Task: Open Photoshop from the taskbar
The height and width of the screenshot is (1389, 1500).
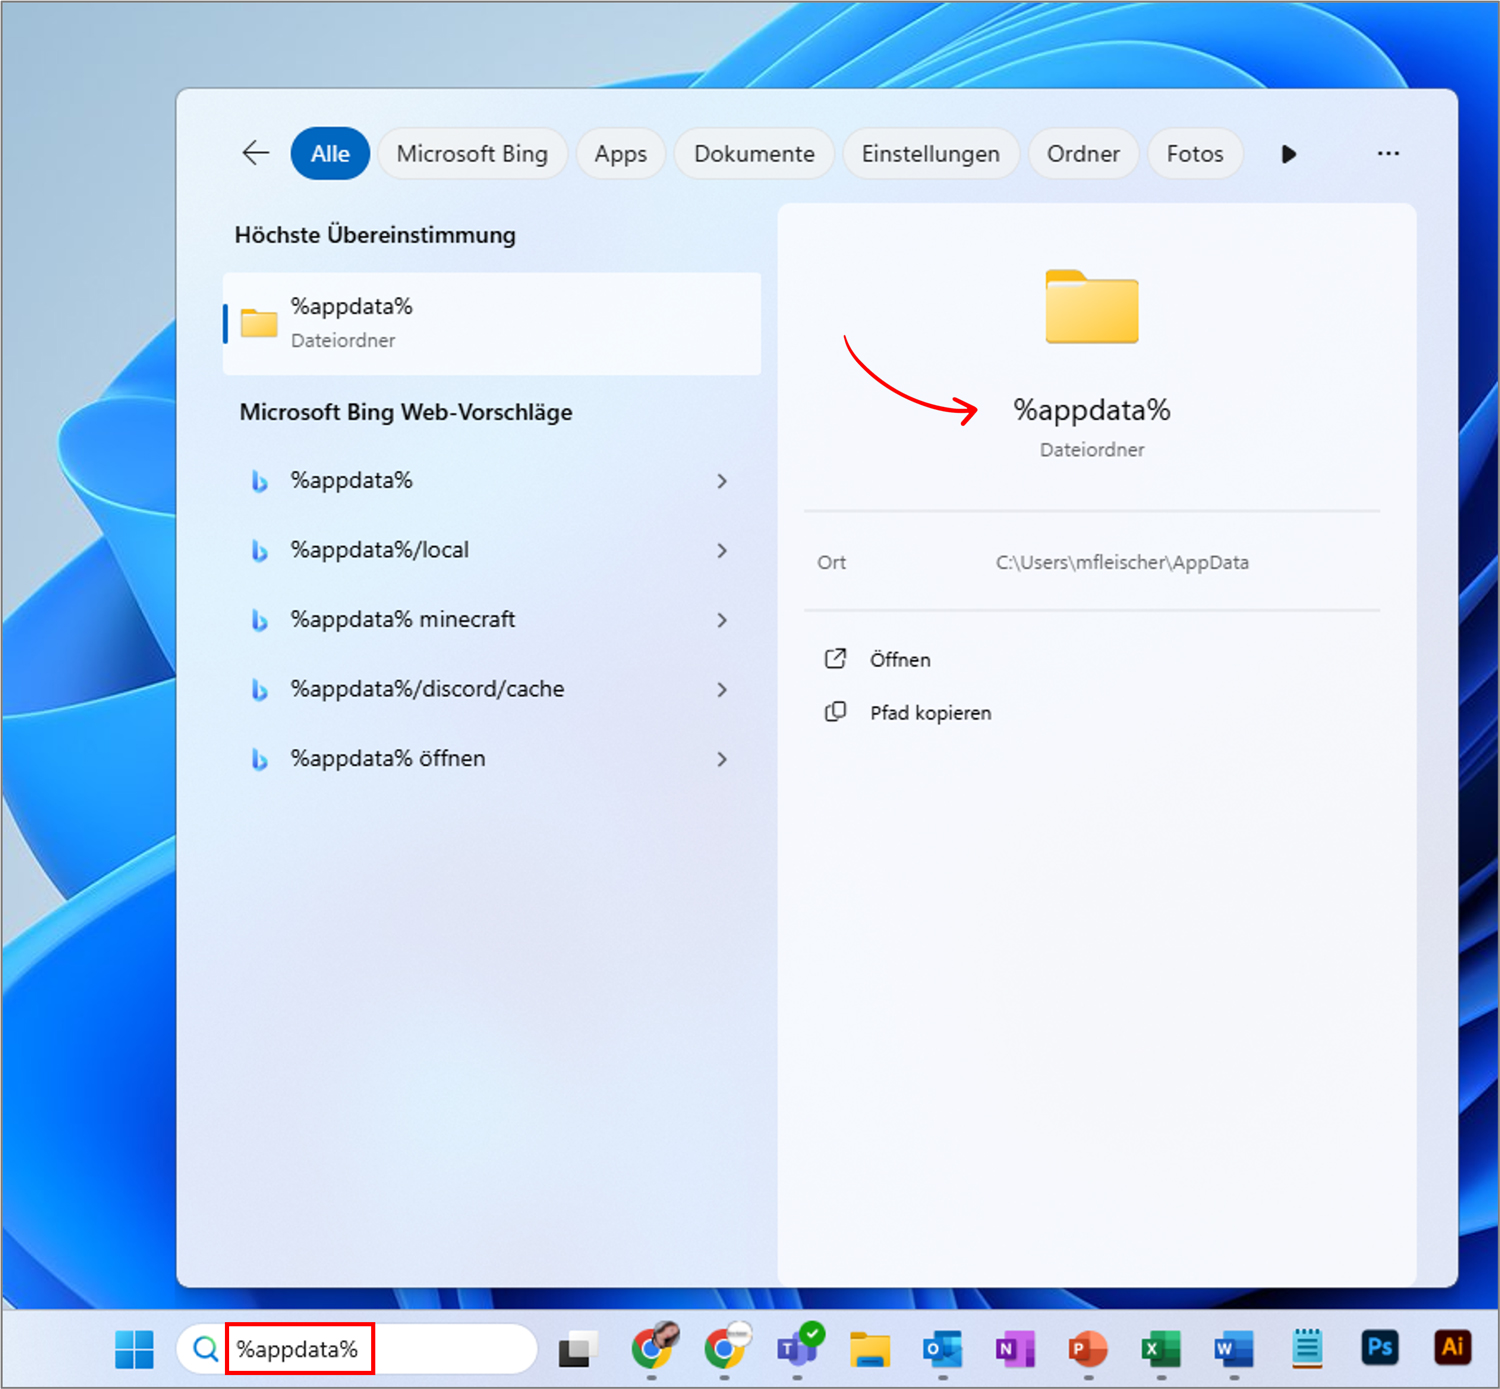Action: coord(1379,1347)
